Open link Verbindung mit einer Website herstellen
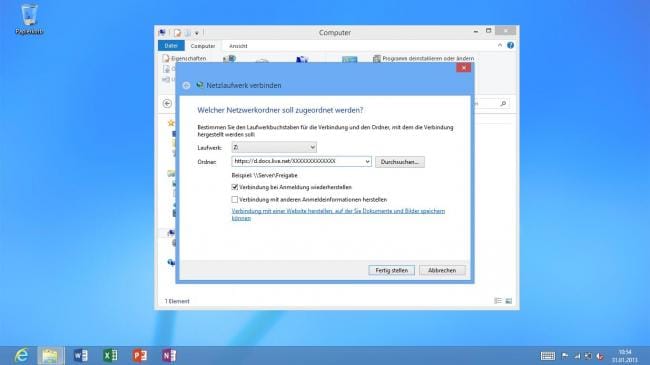This screenshot has height=365, width=650. 338,214
